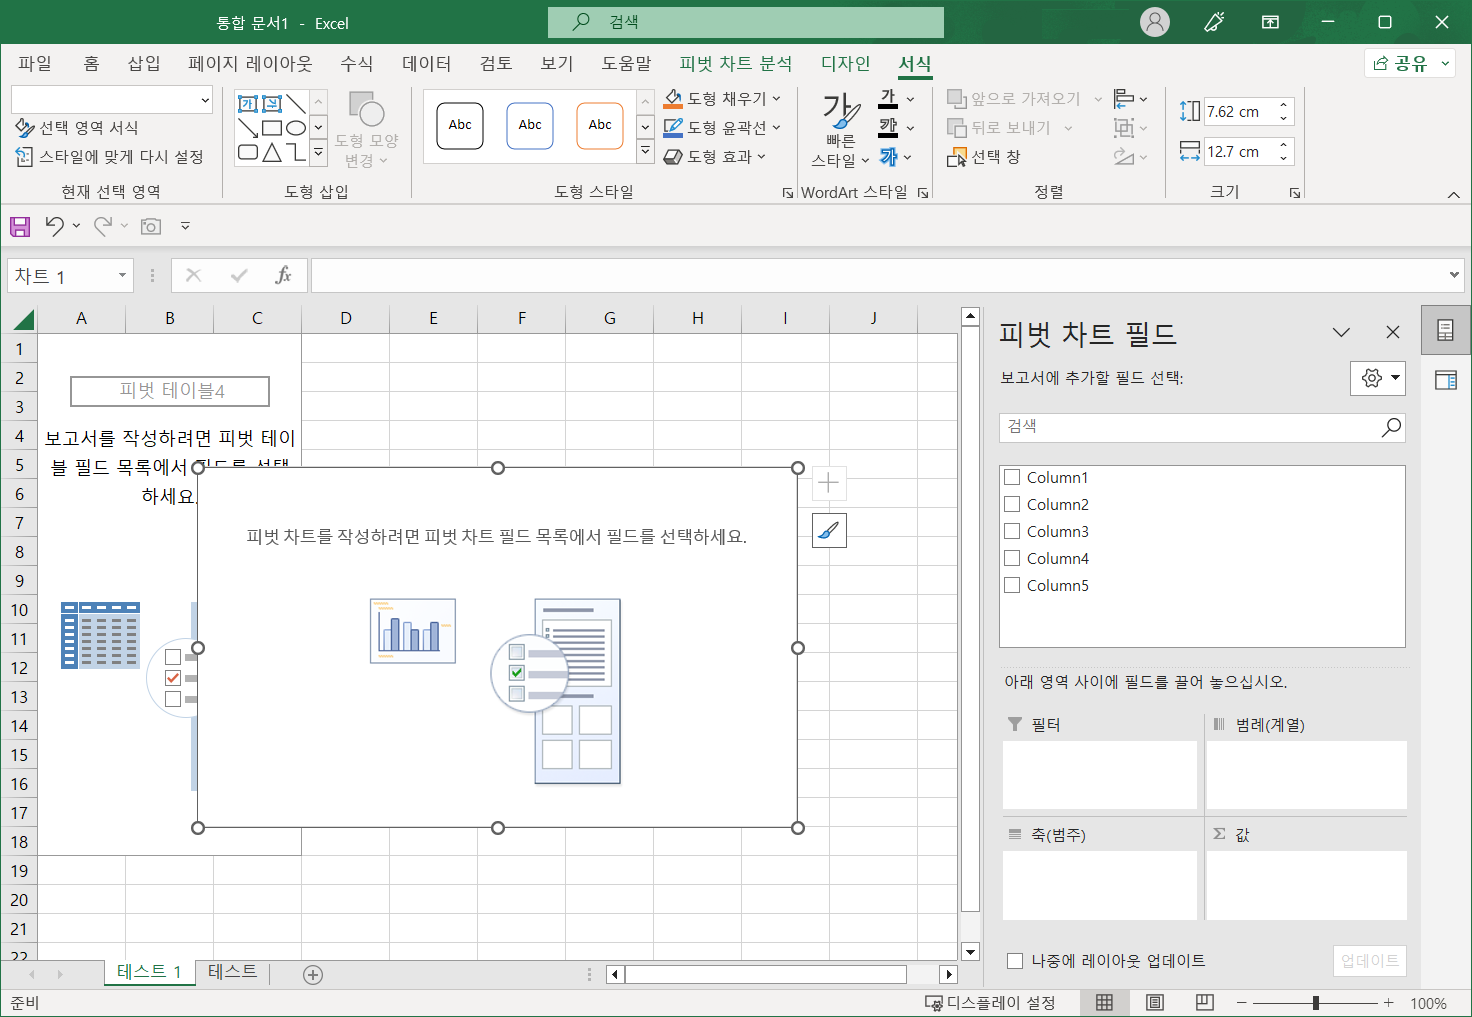
Task: Check the Column5 field
Action: pyautogui.click(x=1012, y=586)
